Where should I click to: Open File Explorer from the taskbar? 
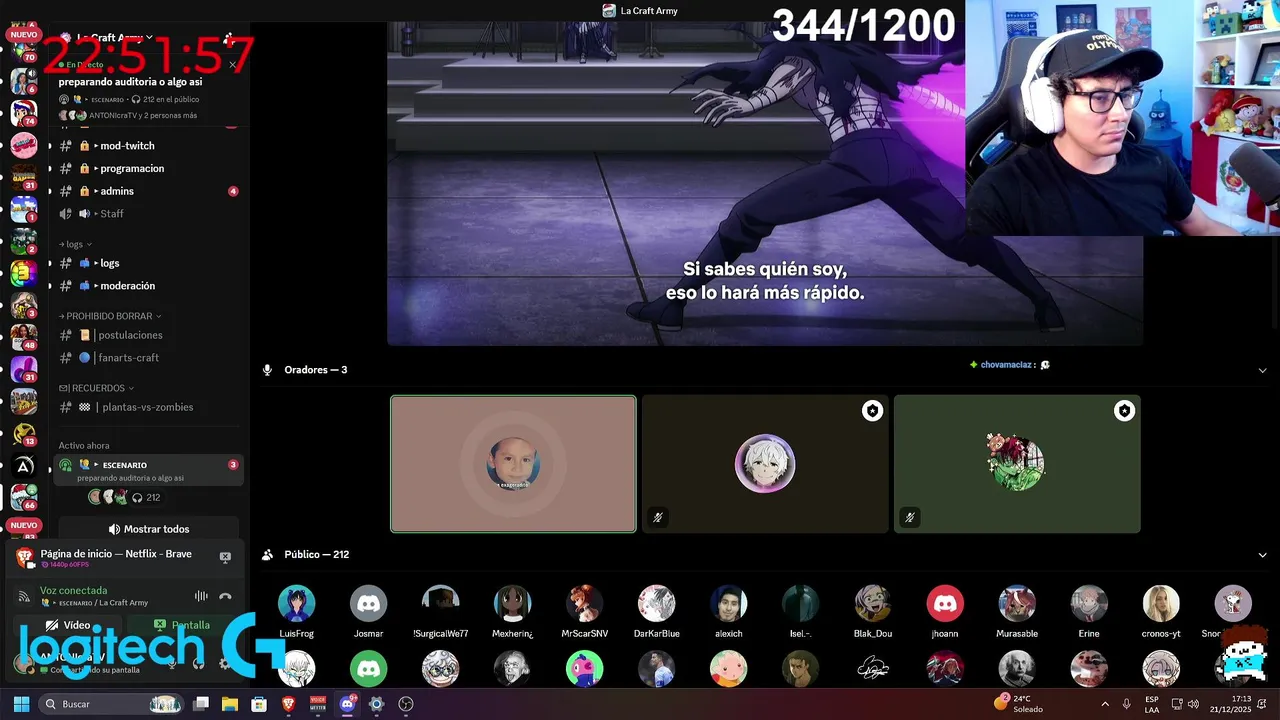pyautogui.click(x=230, y=704)
